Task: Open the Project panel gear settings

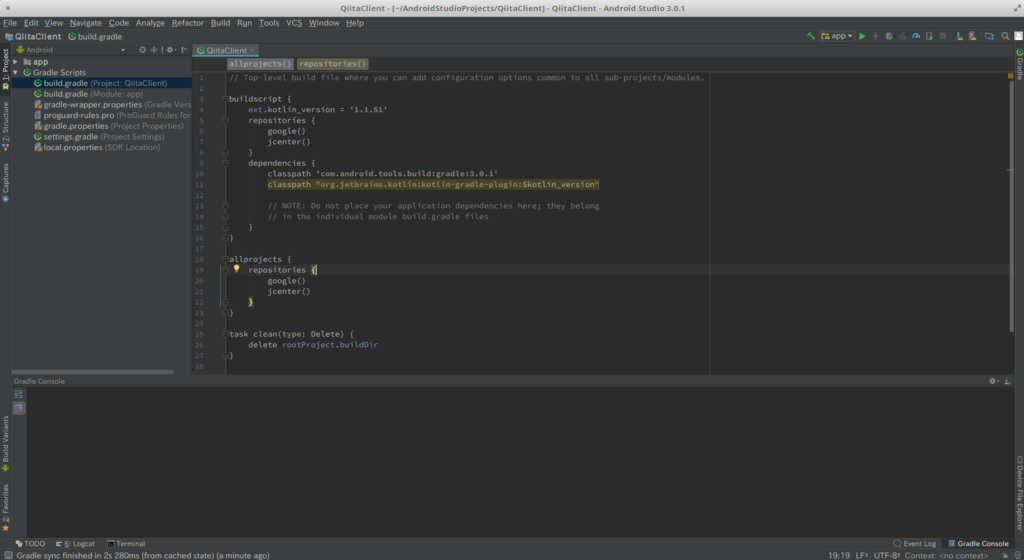Action: pos(170,50)
